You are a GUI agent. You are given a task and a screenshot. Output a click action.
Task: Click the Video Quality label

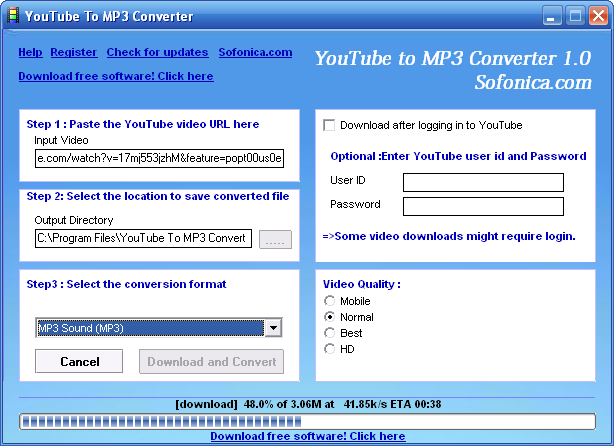[361, 284]
